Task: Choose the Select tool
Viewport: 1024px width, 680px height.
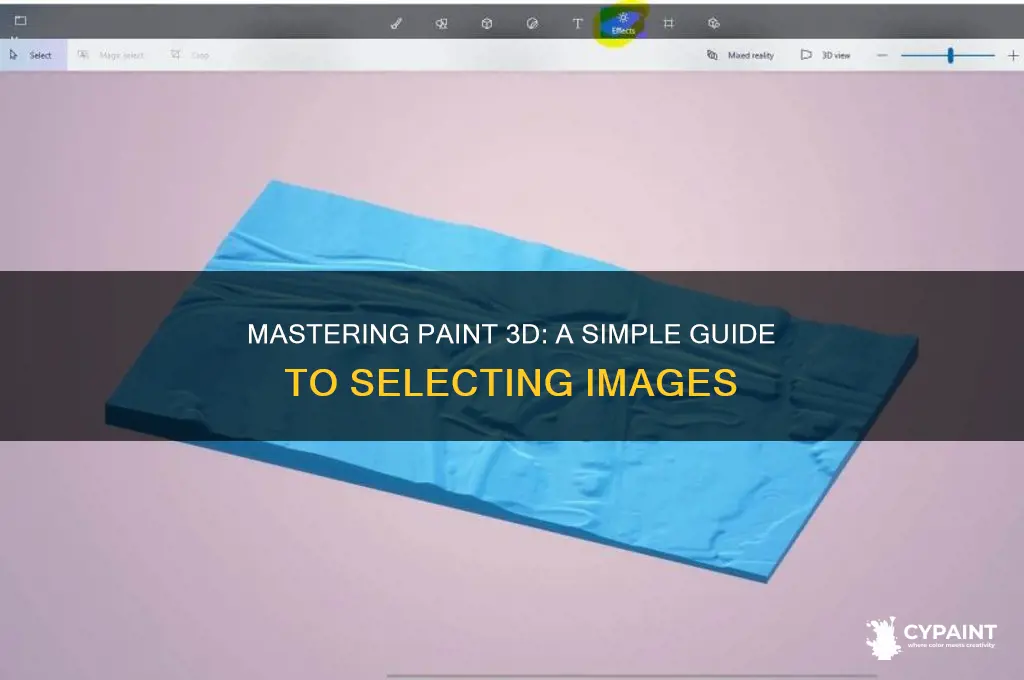Action: pos(31,56)
